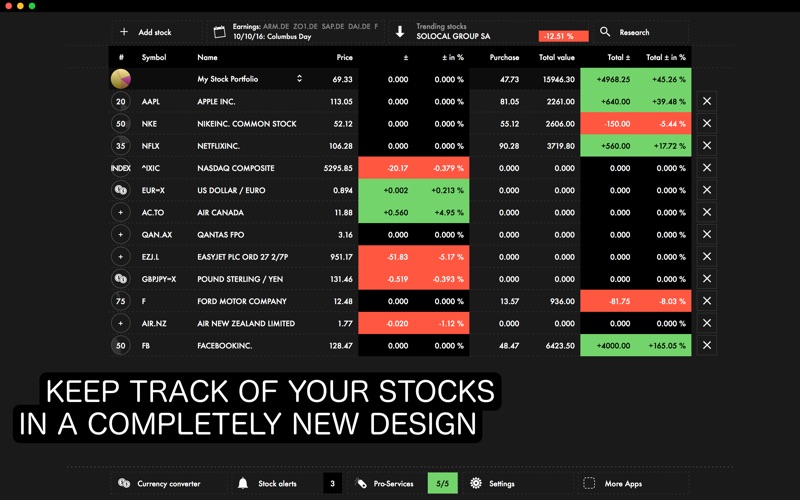Click the INDEX badge for ^IXIC

pyautogui.click(x=121, y=168)
